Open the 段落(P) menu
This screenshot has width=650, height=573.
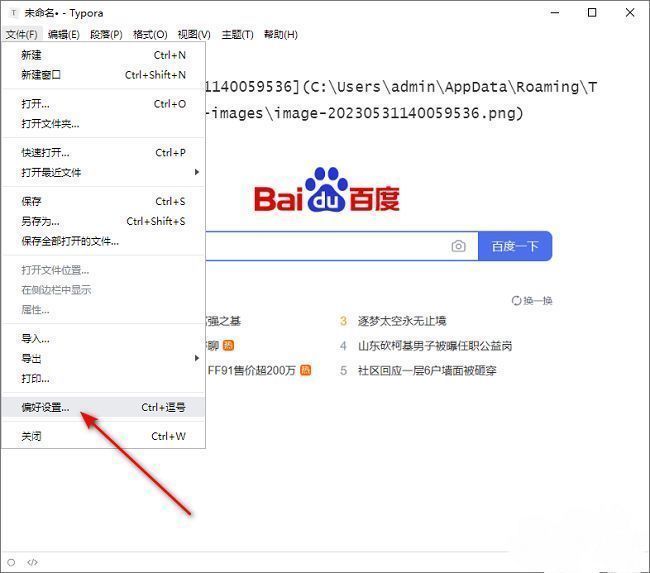[x=106, y=34]
